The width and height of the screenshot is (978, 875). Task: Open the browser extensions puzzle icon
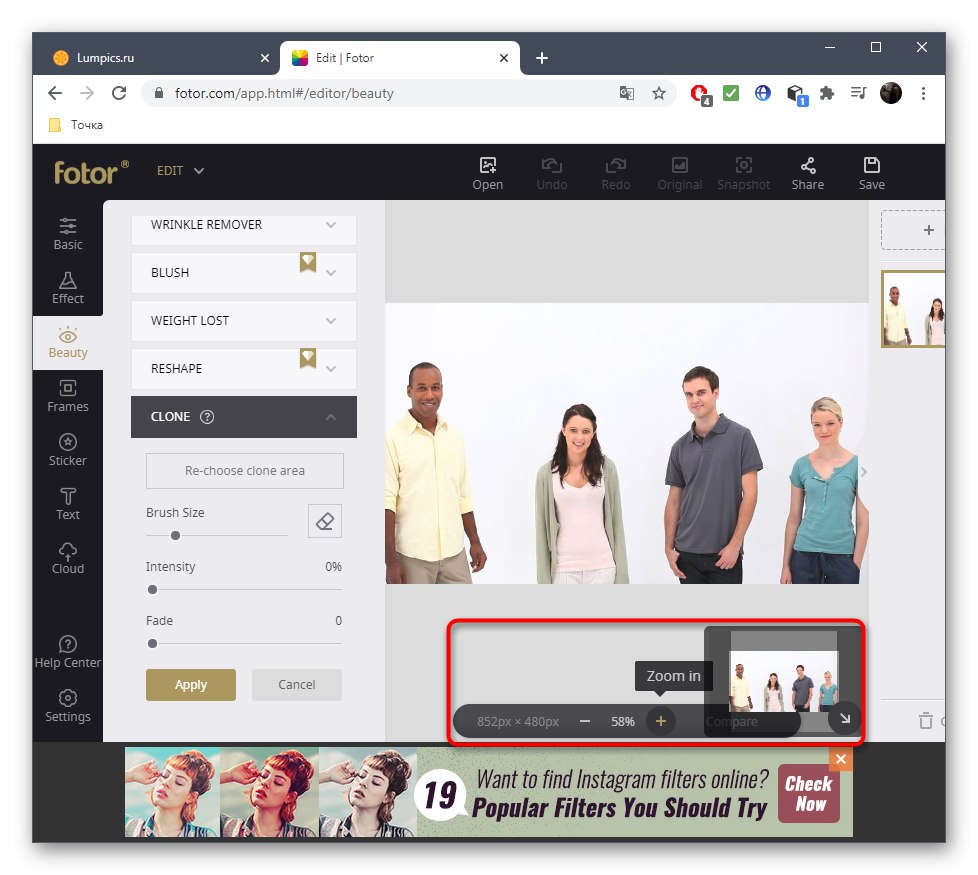pos(826,94)
